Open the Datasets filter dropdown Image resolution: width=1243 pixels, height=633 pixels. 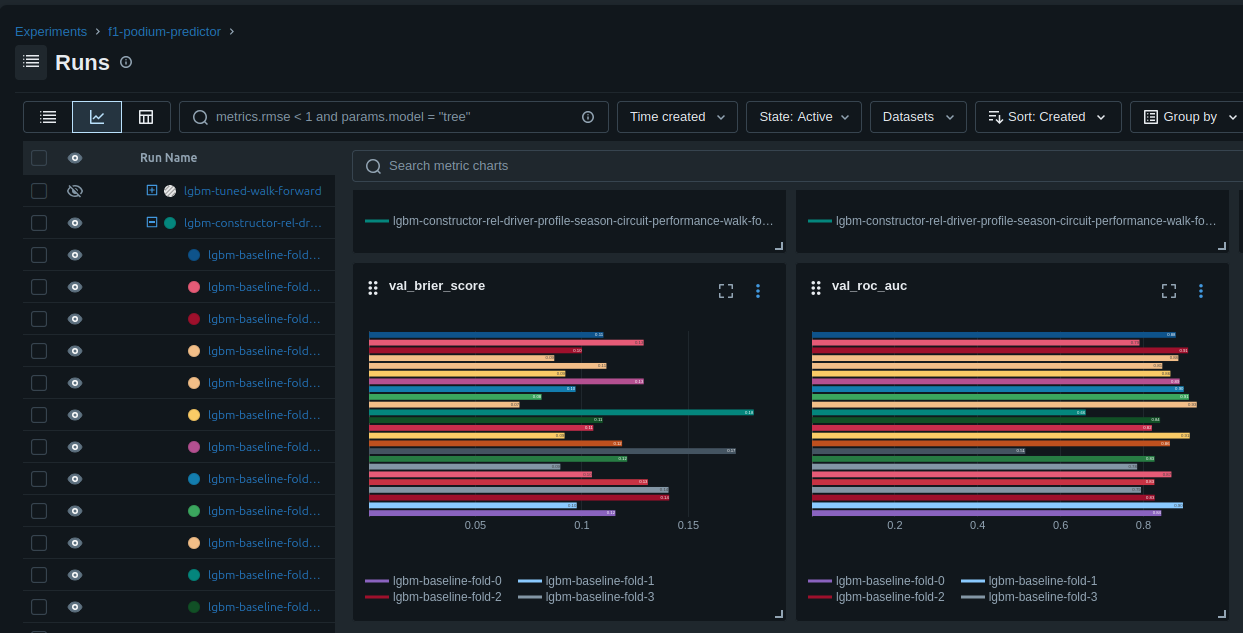(x=918, y=117)
